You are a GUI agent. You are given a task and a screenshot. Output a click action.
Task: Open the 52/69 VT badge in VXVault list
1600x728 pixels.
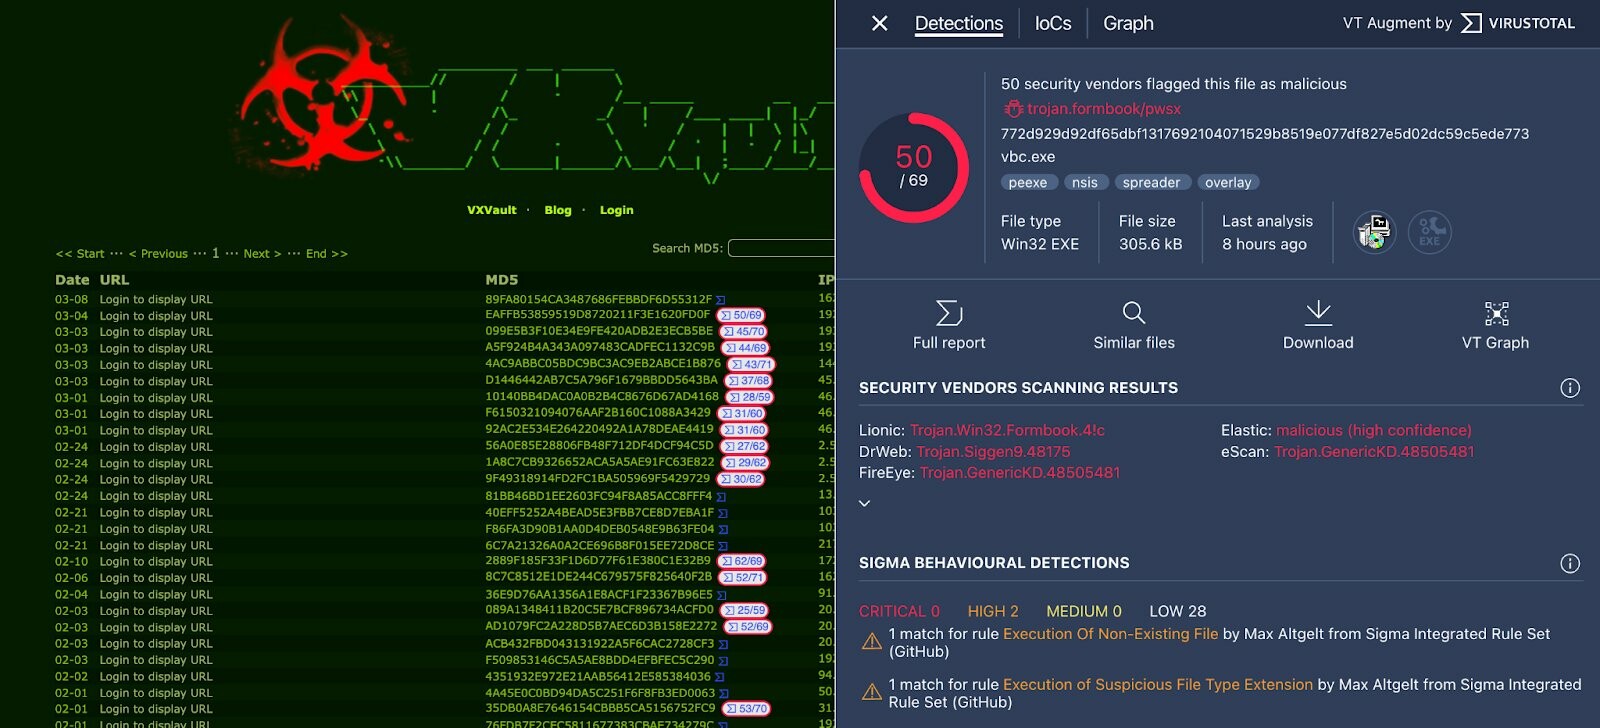point(748,627)
